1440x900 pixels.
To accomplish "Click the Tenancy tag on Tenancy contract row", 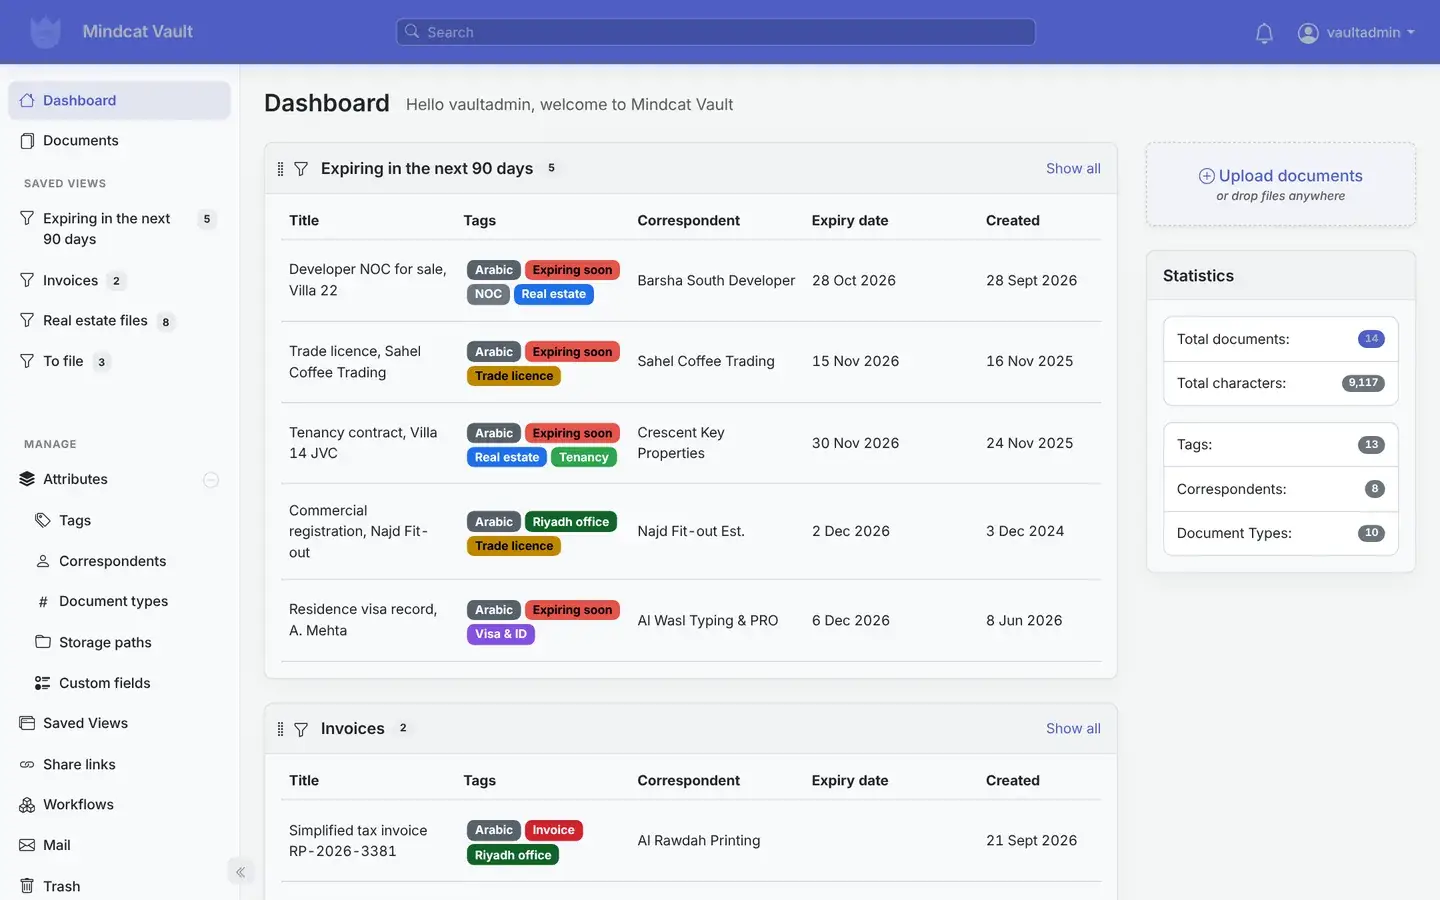I will [584, 457].
